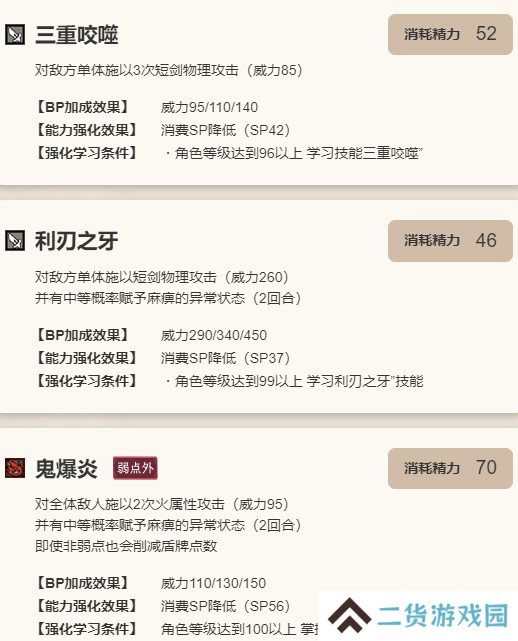This screenshot has height=641, width=518.
Task: Open the 利刃之牙 skill title
Action: coord(77,241)
